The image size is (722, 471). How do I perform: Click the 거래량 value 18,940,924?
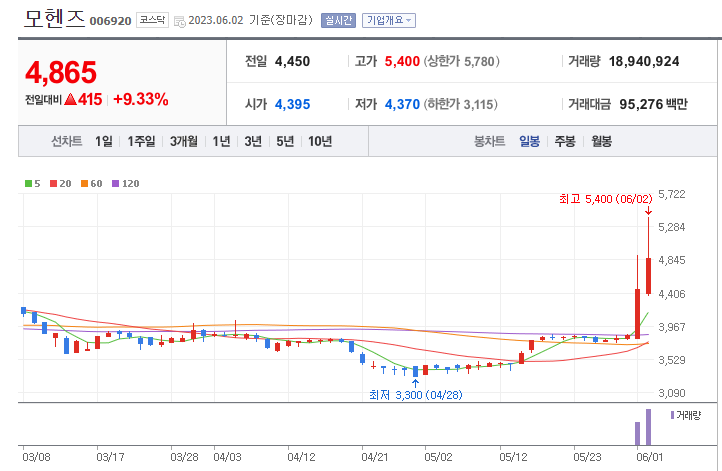tap(644, 61)
